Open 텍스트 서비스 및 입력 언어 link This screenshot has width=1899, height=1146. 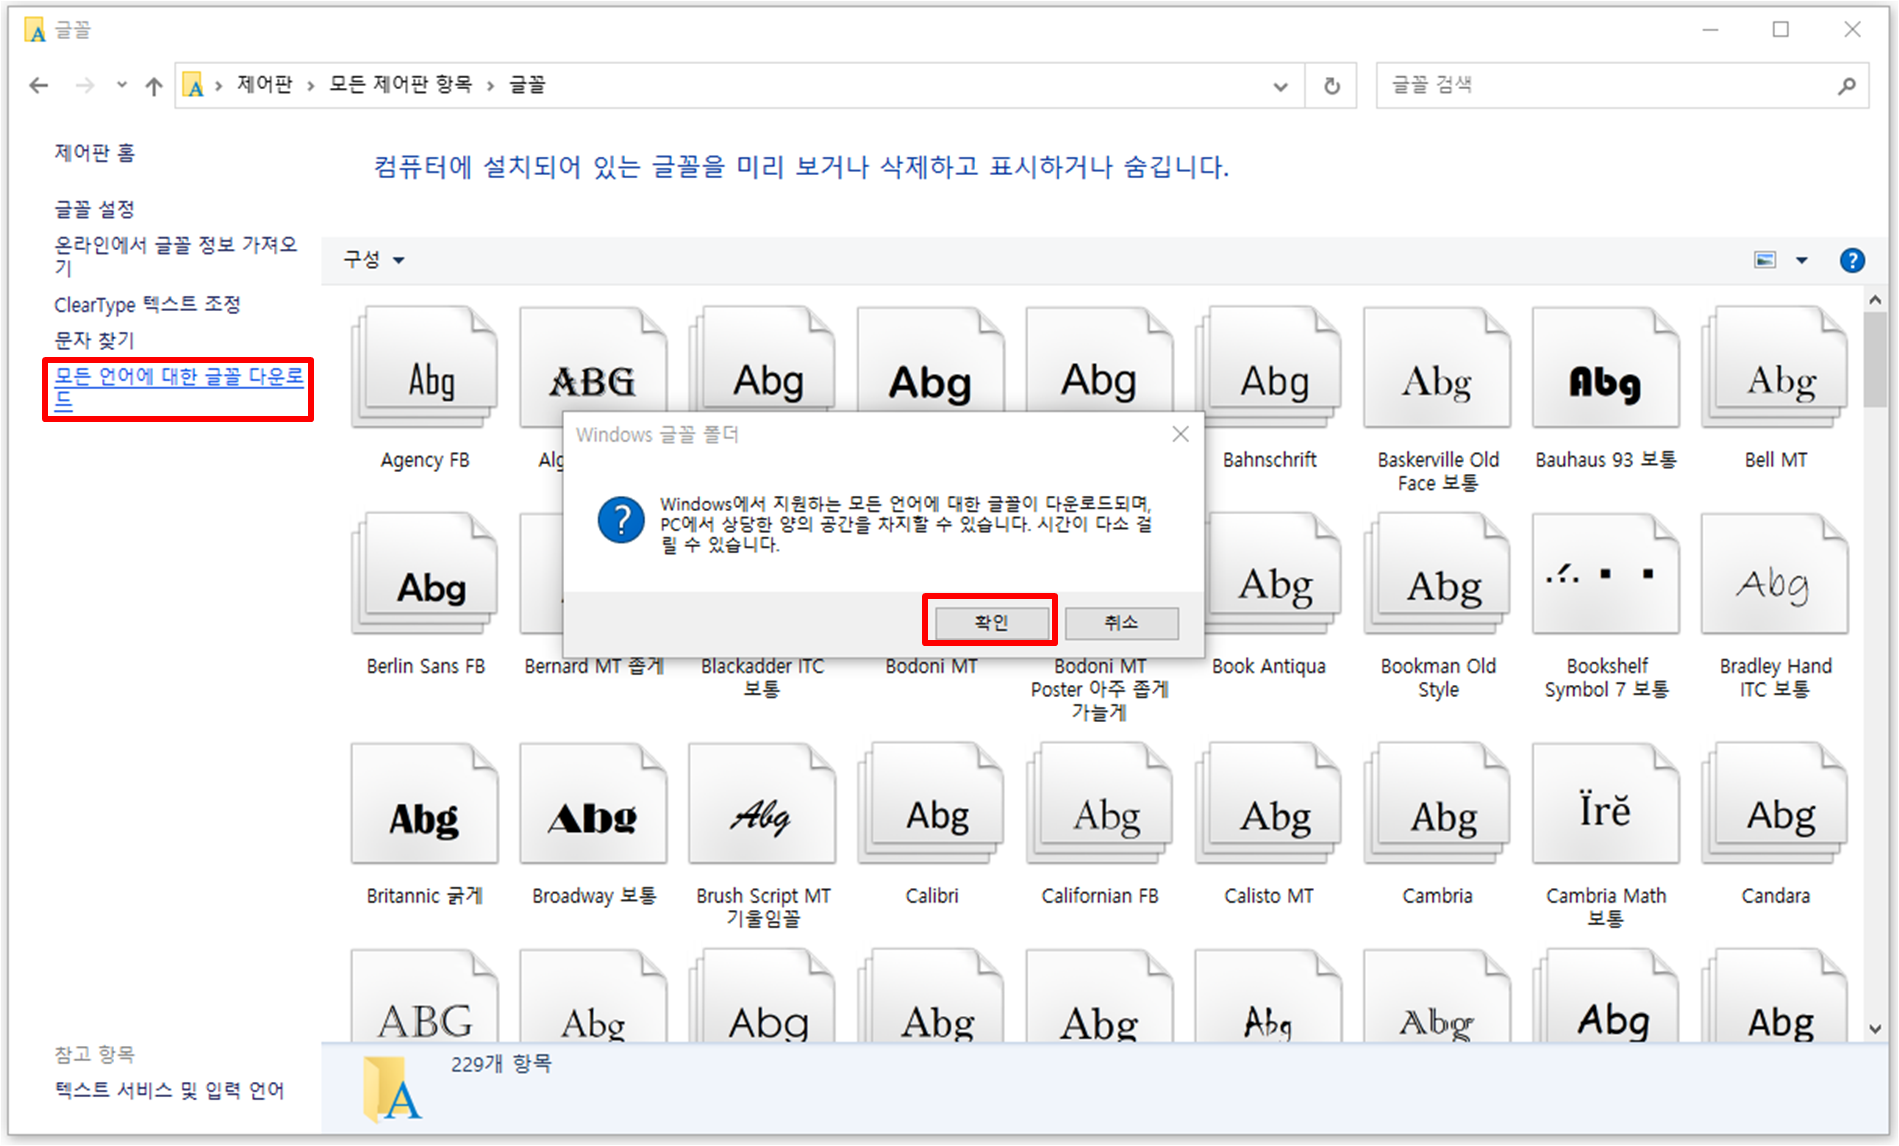(x=170, y=1090)
